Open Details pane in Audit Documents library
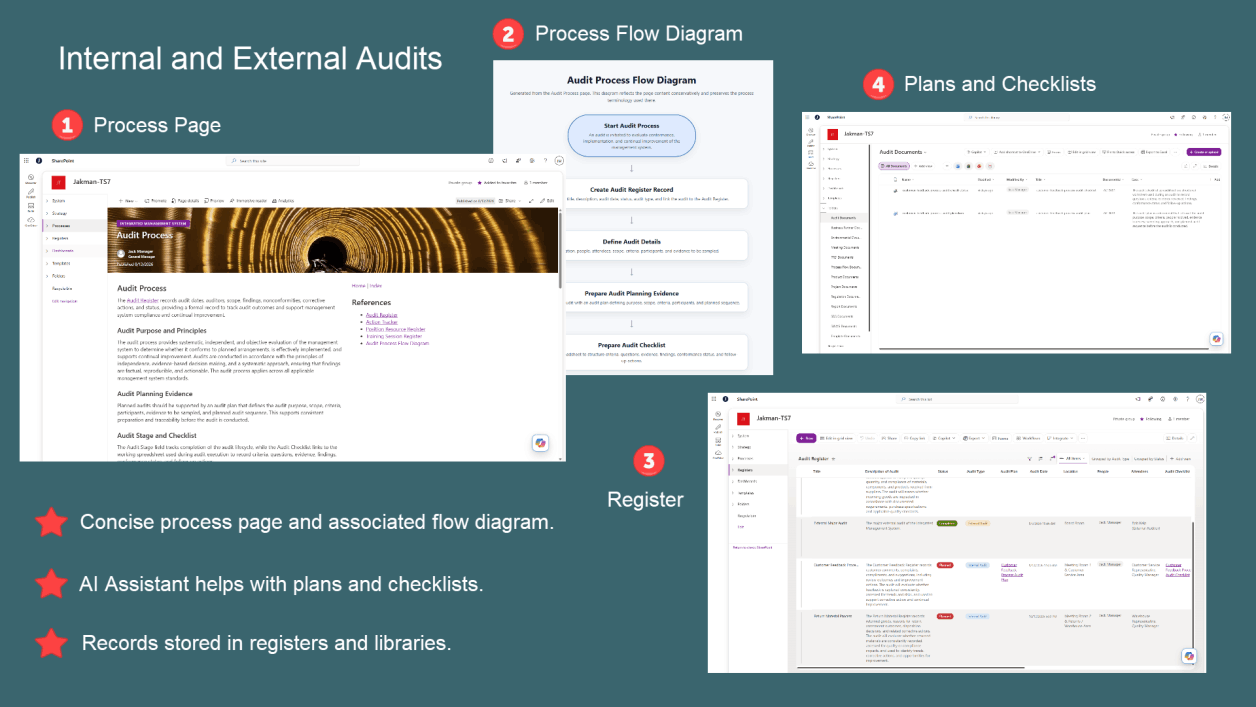Image resolution: width=1256 pixels, height=707 pixels. point(1211,166)
